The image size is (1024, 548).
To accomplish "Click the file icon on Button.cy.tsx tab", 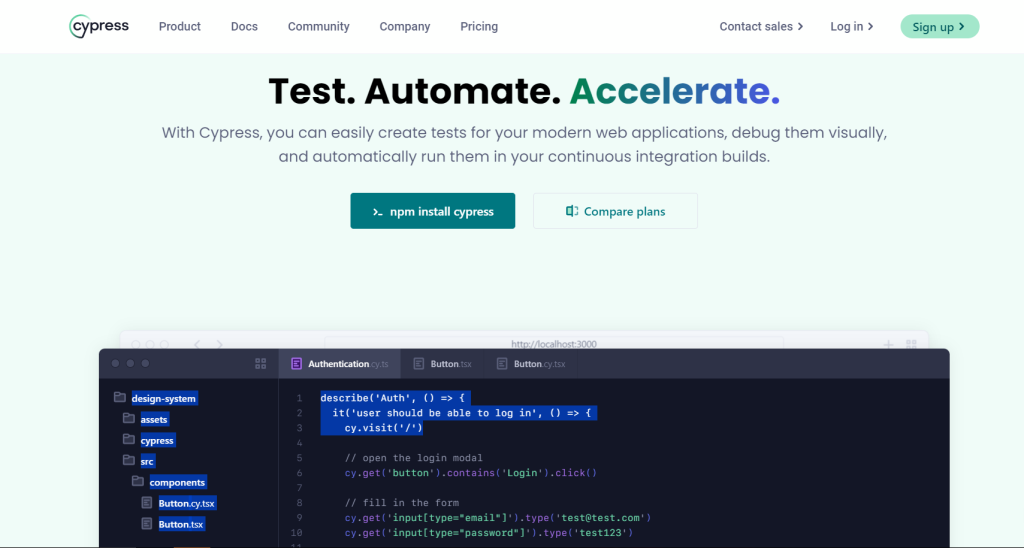I will (502, 364).
